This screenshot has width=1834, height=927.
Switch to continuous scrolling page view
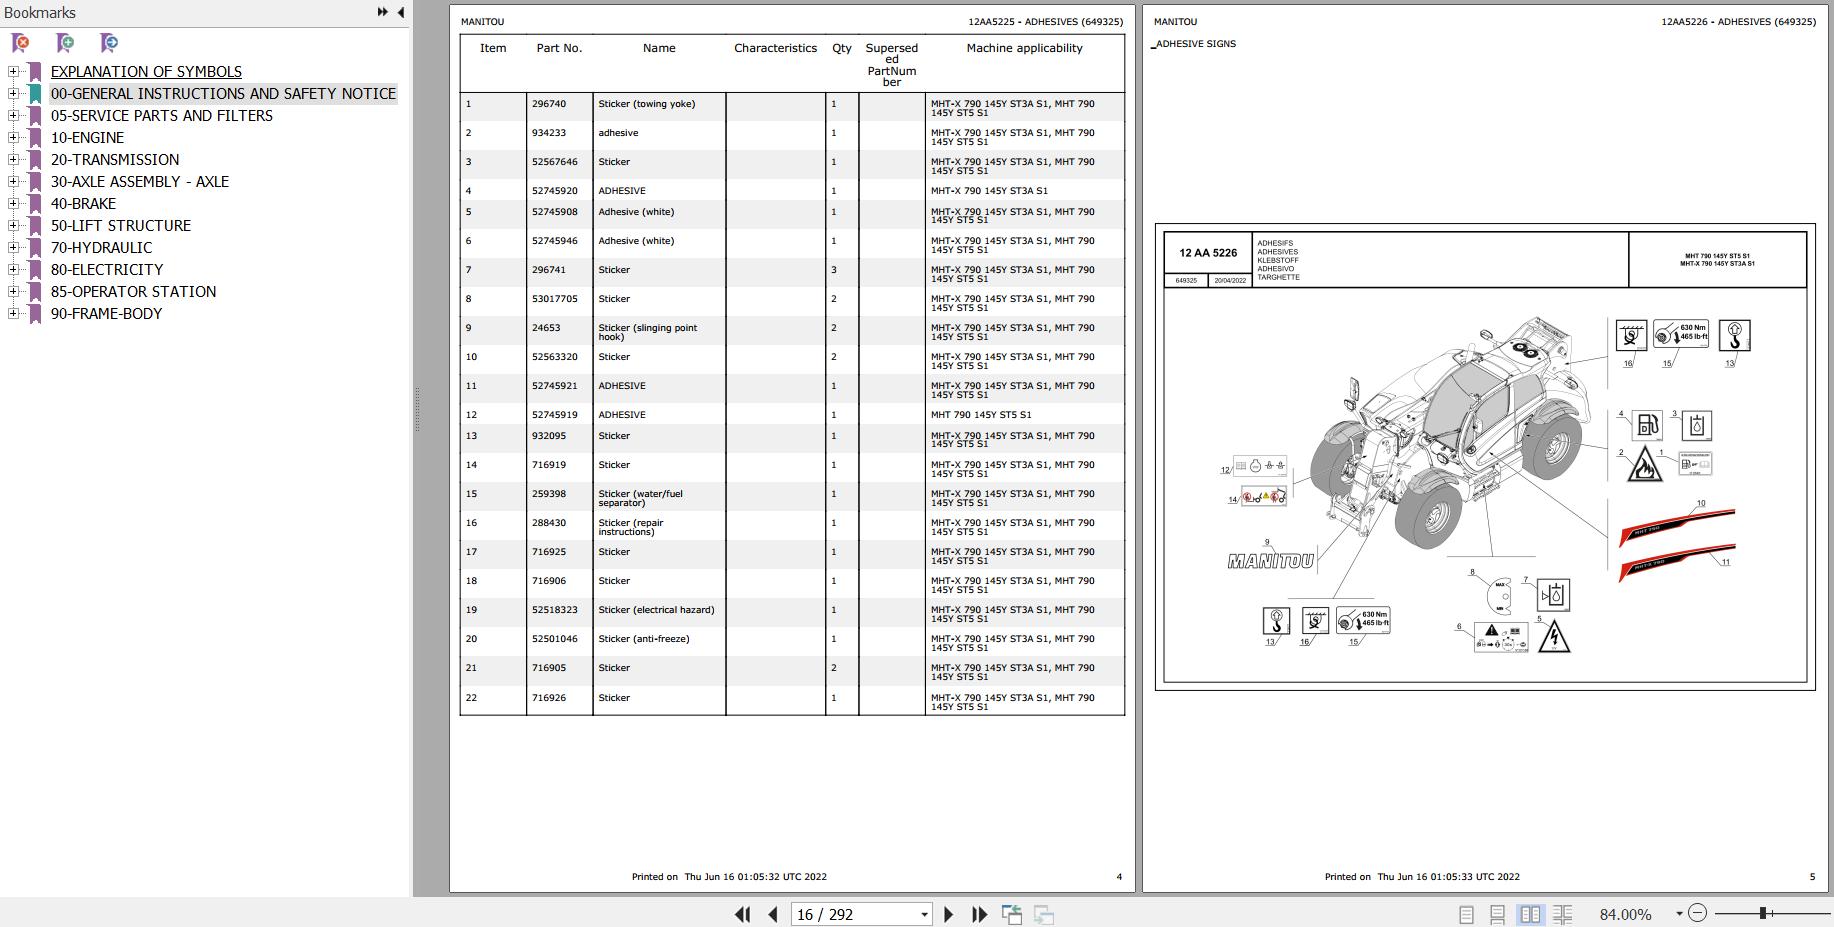[1497, 914]
